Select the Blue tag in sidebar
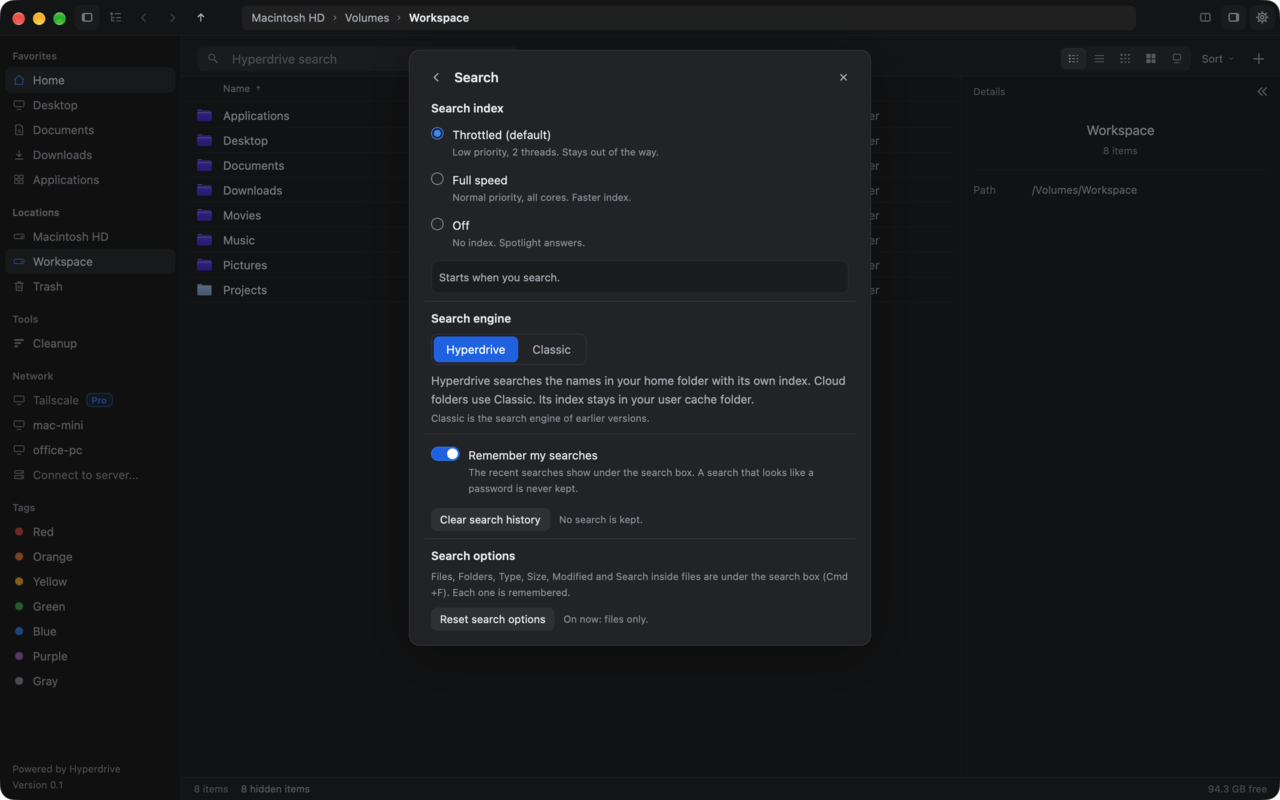The image size is (1280, 800). 90,631
